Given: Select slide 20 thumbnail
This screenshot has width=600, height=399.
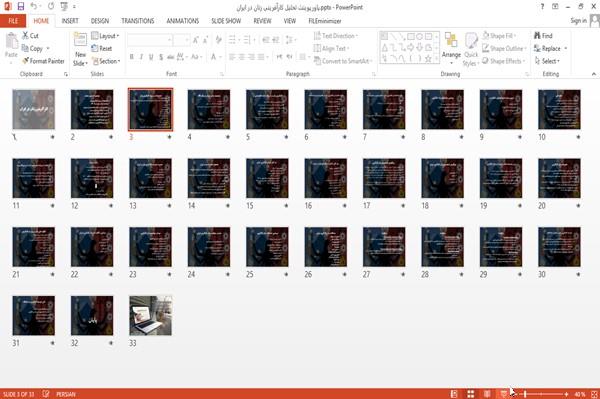Looking at the screenshot, I should pyautogui.click(x=559, y=178).
